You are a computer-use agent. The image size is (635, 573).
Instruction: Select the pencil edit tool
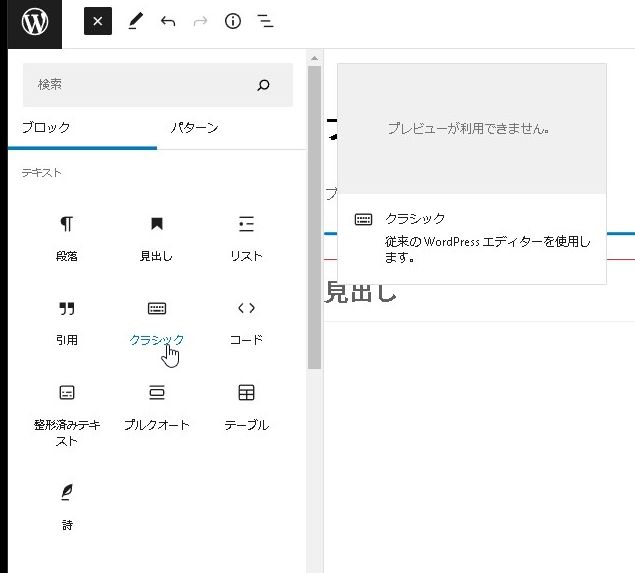(135, 22)
